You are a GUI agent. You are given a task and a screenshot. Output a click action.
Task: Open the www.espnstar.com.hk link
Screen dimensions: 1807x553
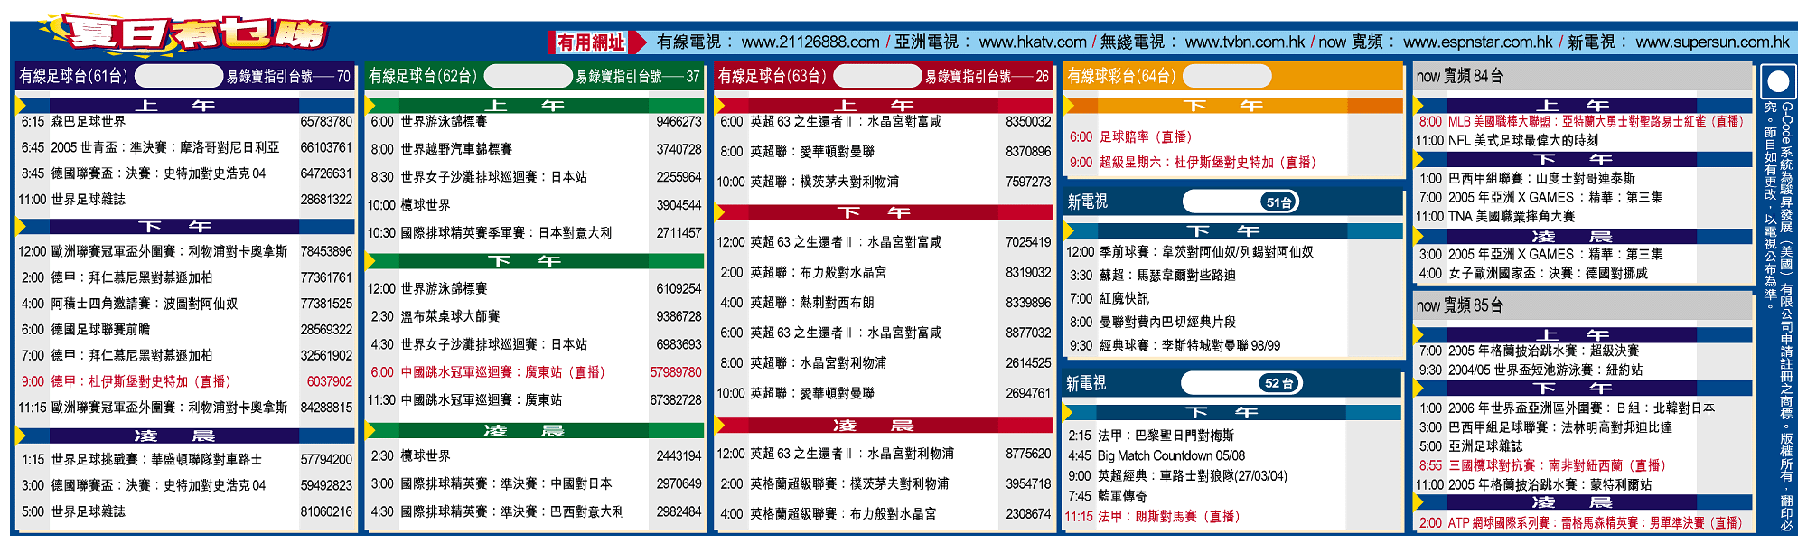pyautogui.click(x=1477, y=42)
